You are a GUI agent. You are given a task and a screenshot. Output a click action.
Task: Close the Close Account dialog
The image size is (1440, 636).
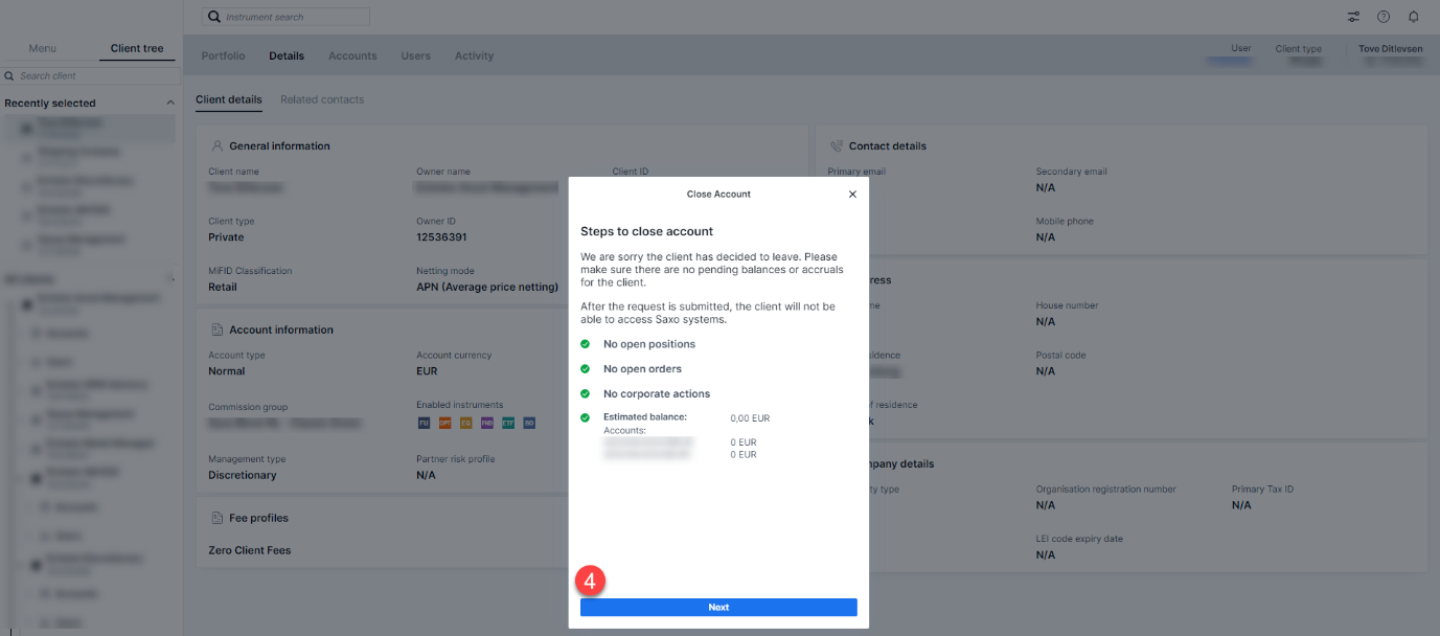pyautogui.click(x=852, y=194)
